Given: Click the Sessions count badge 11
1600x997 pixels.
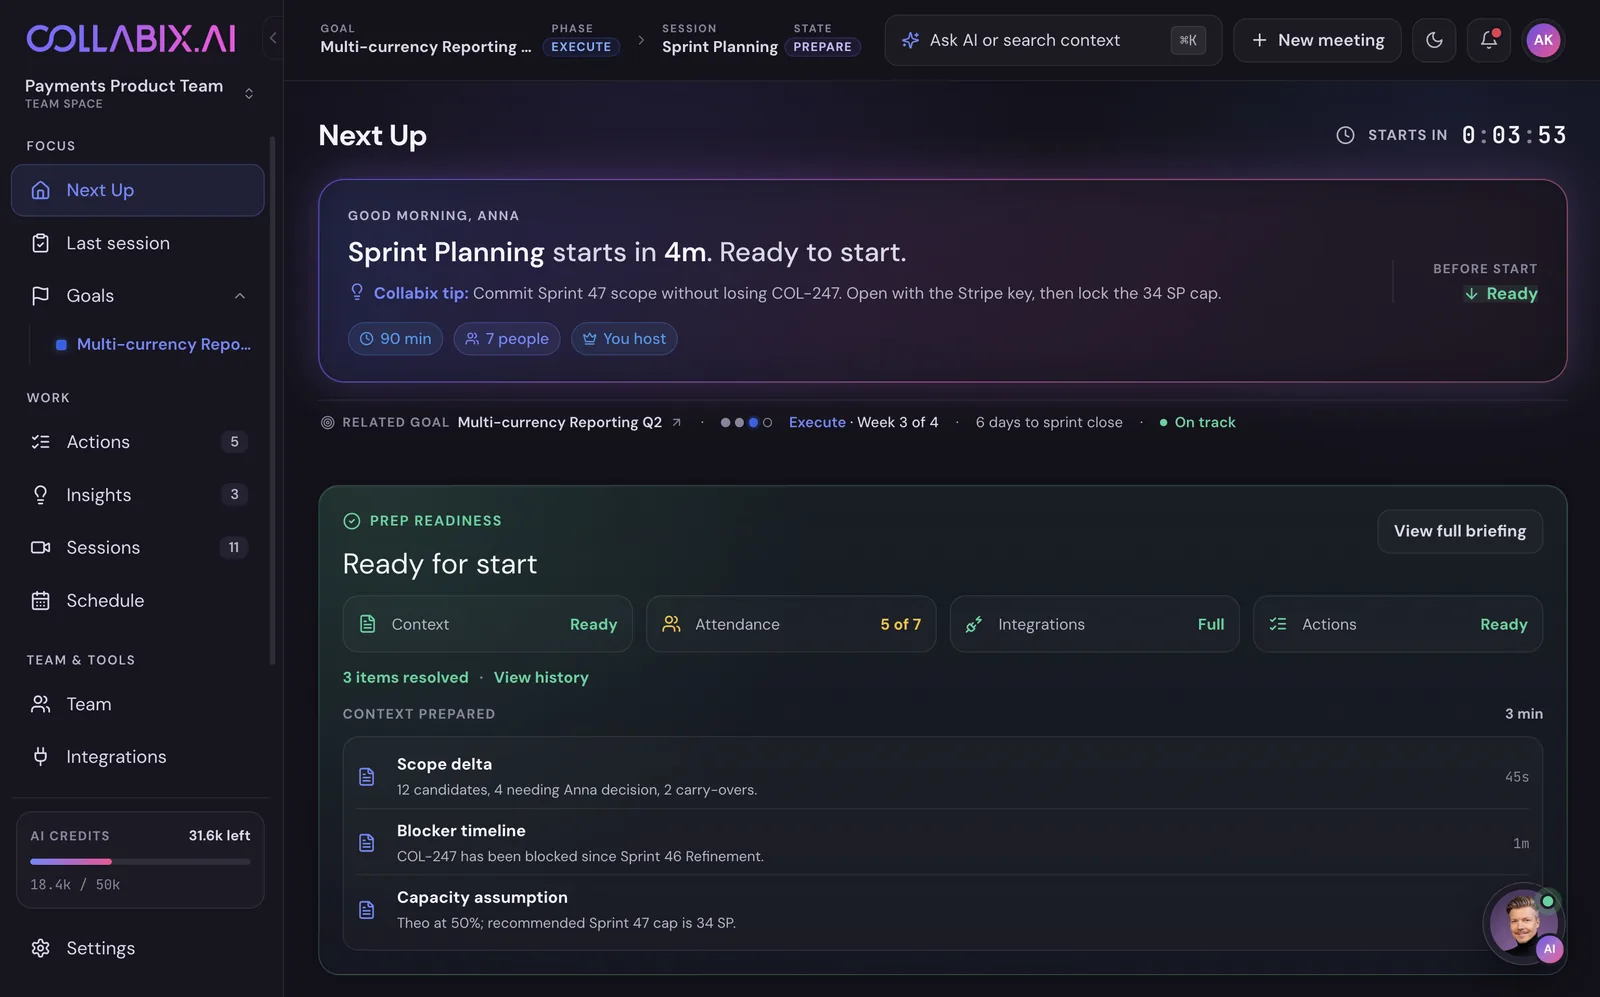Looking at the screenshot, I should point(234,548).
